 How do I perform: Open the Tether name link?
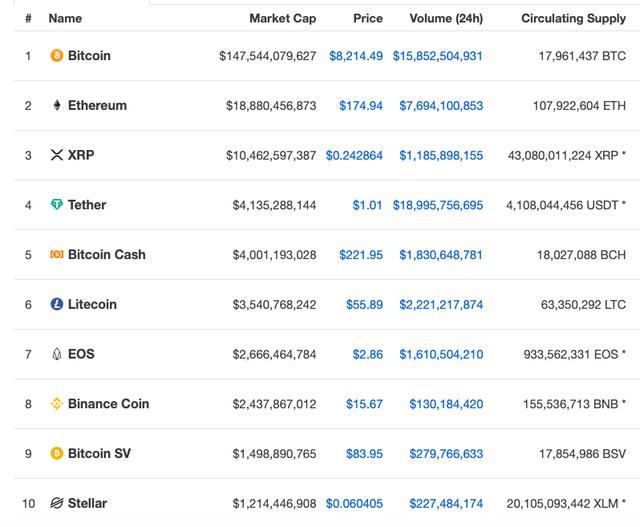click(87, 205)
